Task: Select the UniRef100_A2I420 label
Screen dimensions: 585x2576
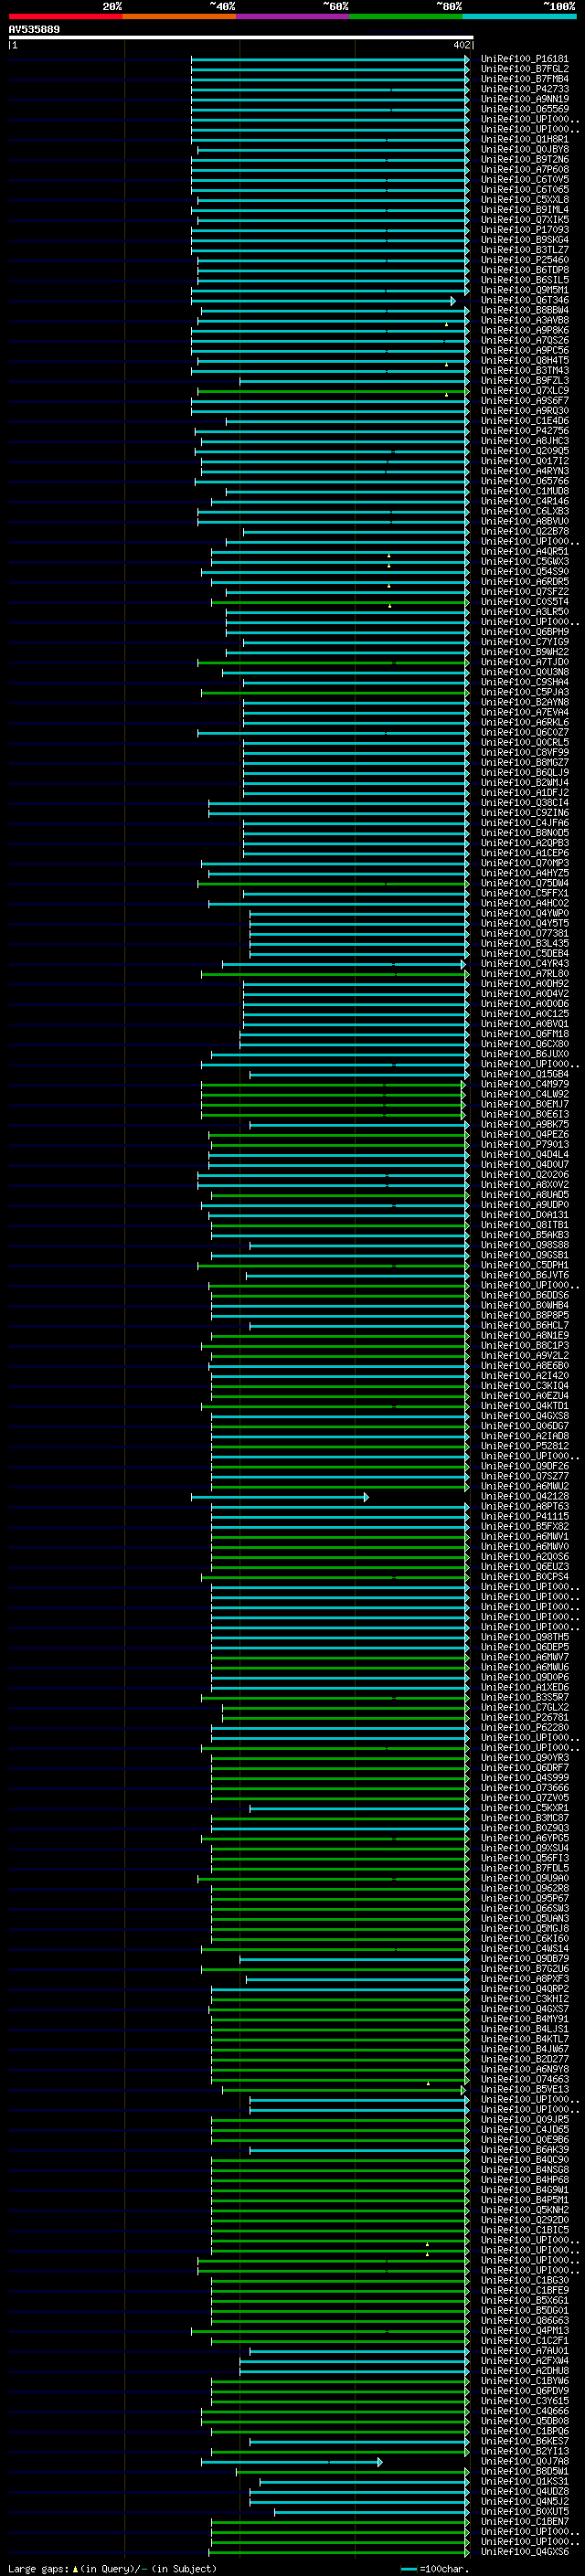Action: (x=525, y=1375)
